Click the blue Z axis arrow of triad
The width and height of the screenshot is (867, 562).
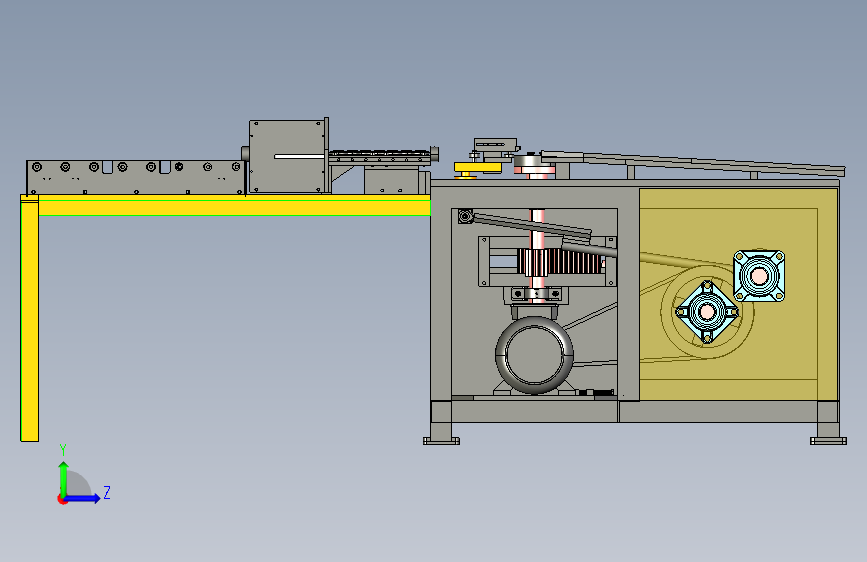[x=83, y=498]
